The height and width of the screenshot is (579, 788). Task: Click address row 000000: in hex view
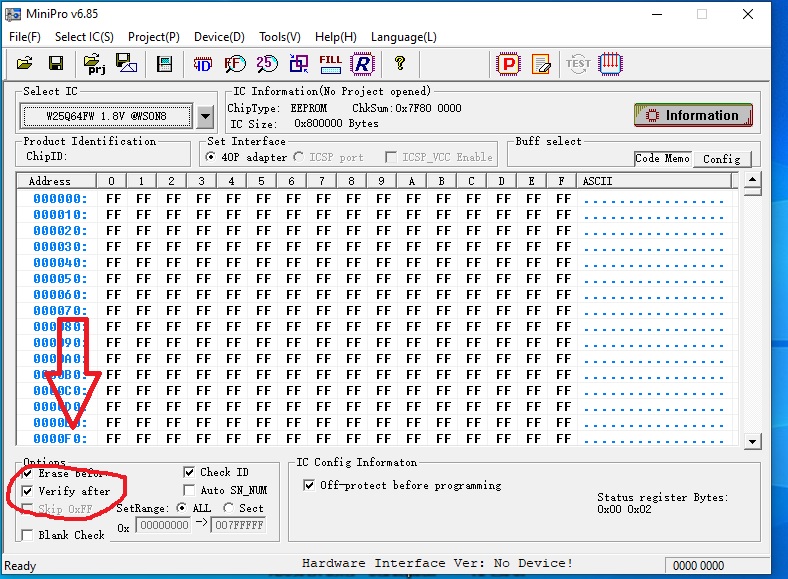(x=60, y=199)
